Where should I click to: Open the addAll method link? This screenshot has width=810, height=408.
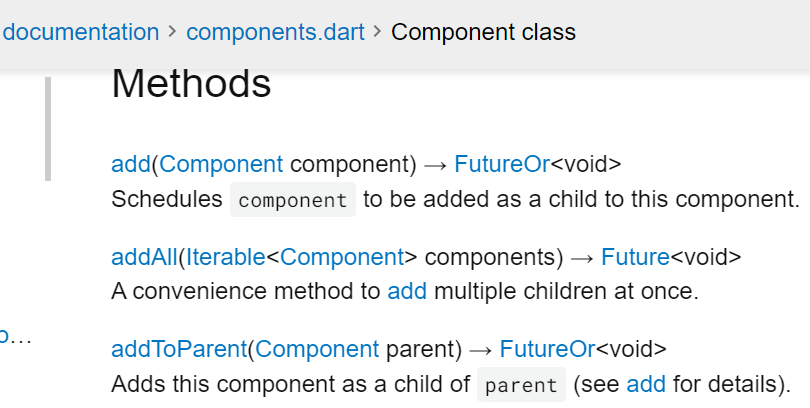[x=145, y=257]
